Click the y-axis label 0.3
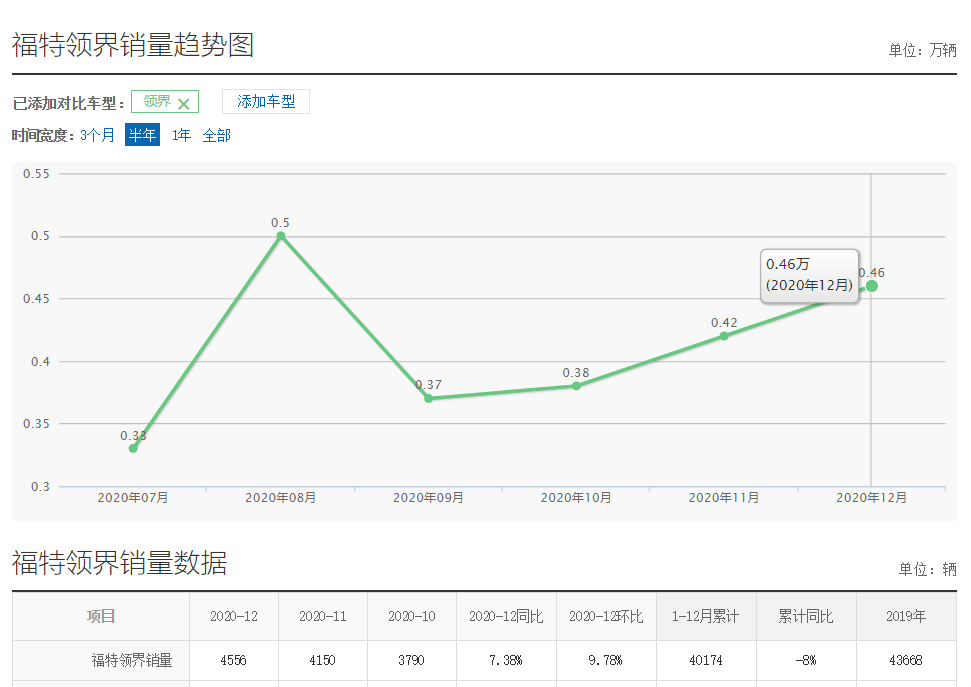 coord(40,486)
